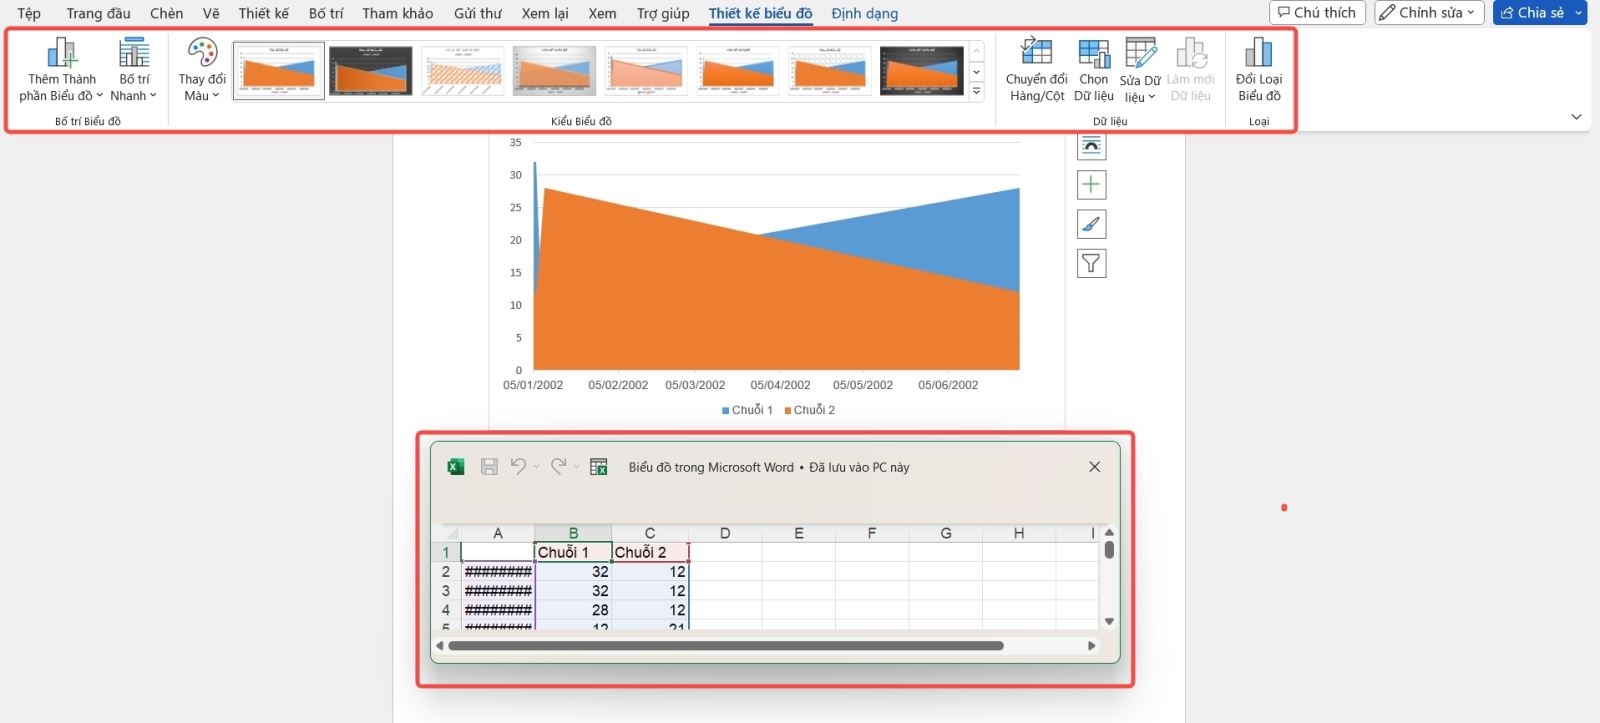Click Edit Data in Excel icon
Image resolution: width=1600 pixels, height=723 pixels.
click(599, 466)
